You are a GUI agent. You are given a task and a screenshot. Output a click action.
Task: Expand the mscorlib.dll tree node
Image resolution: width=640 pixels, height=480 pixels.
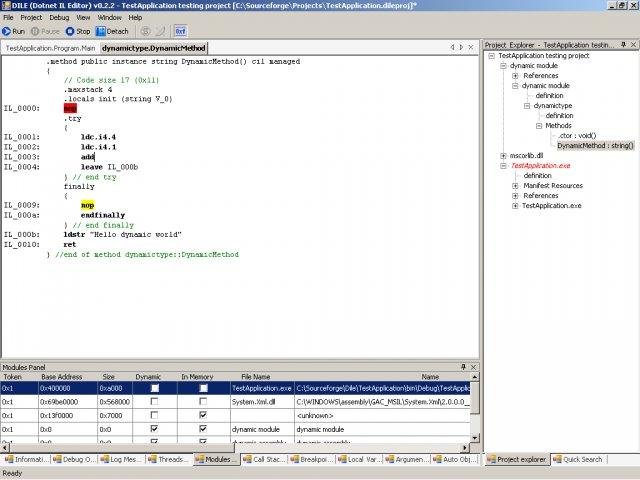coord(503,156)
